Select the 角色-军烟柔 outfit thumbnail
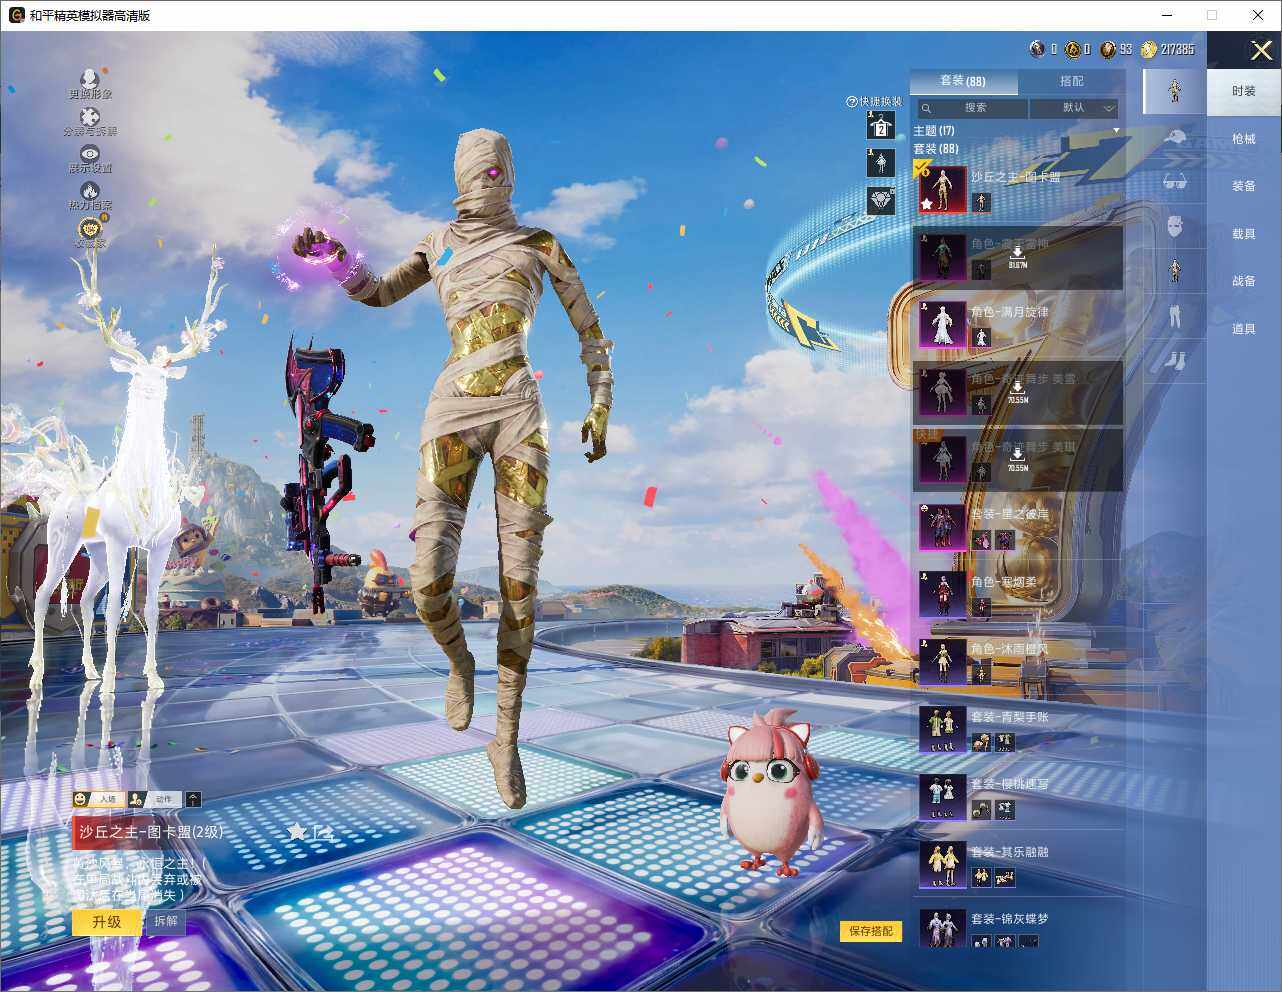1282x992 pixels. point(943,594)
